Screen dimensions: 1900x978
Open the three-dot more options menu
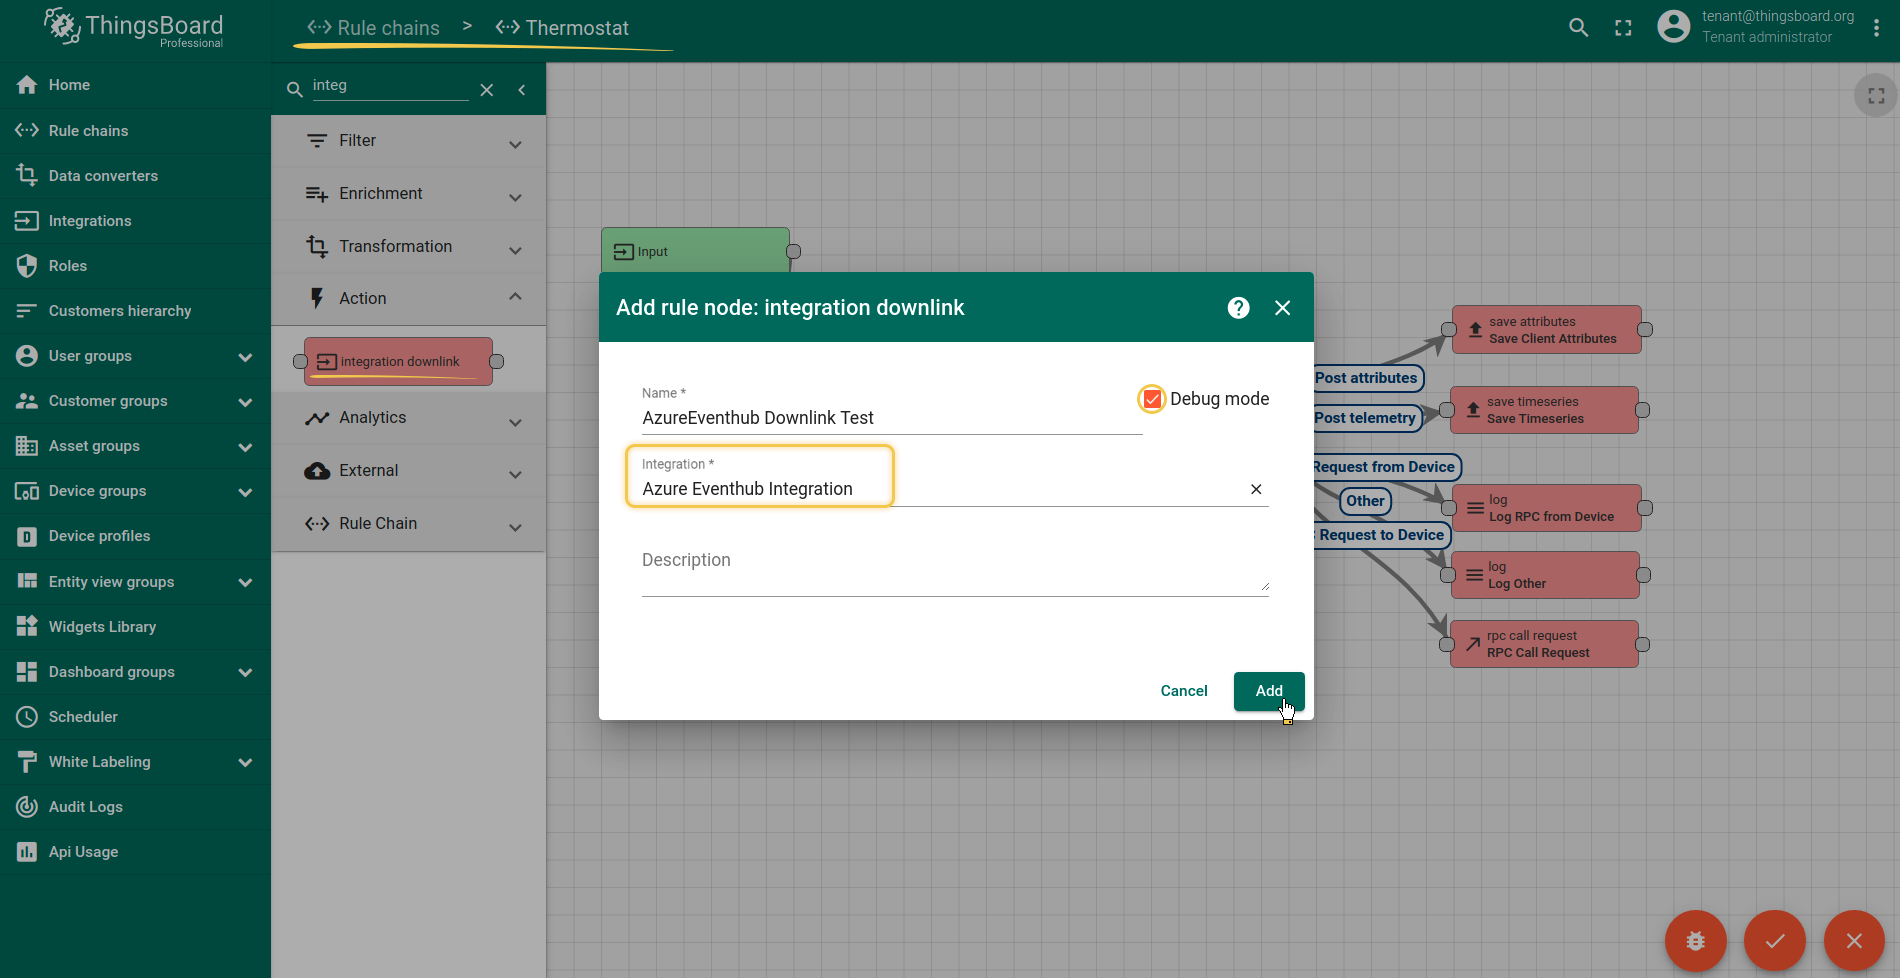tap(1876, 28)
